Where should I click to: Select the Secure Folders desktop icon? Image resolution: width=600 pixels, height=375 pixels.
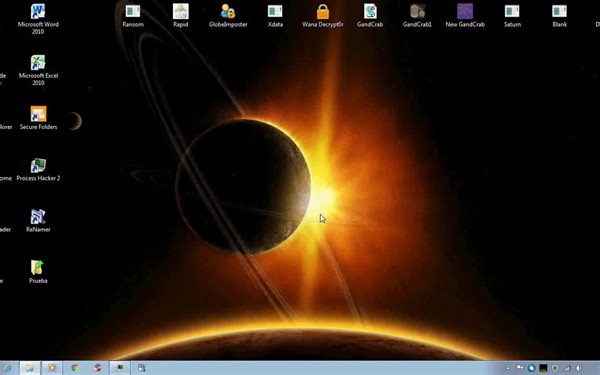[x=38, y=118]
